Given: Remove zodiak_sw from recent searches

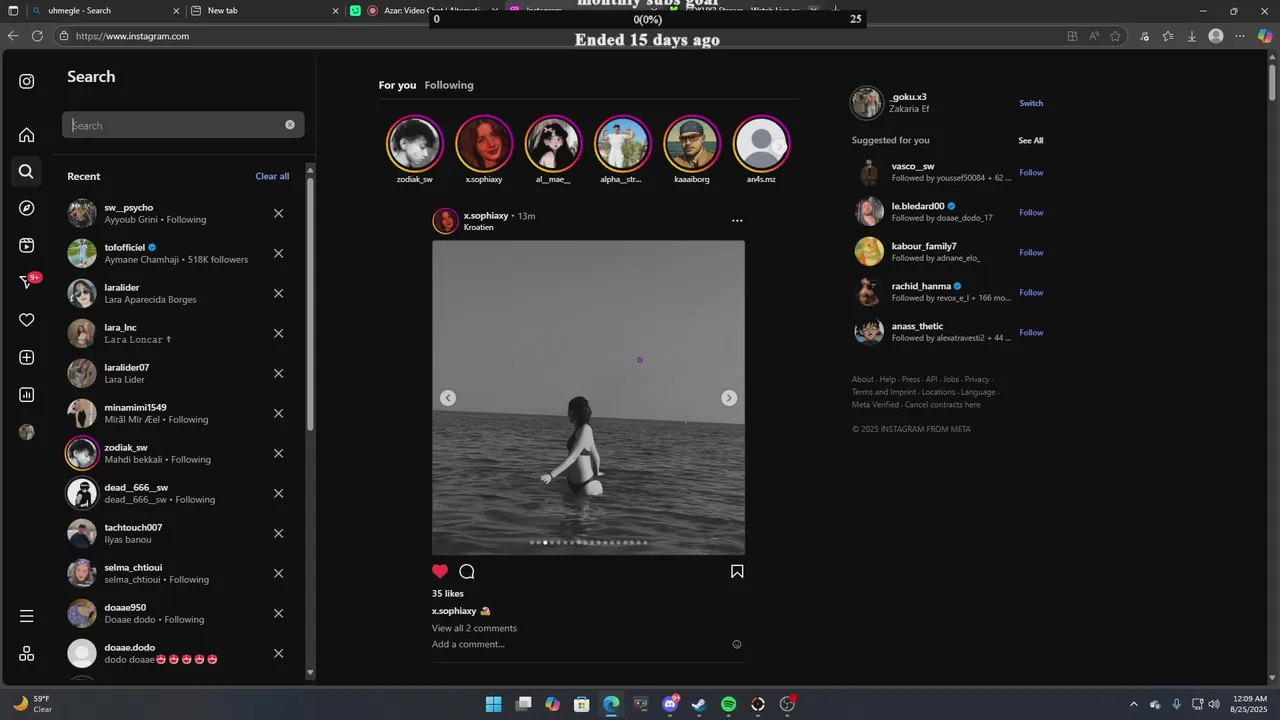Looking at the screenshot, I should [279, 453].
